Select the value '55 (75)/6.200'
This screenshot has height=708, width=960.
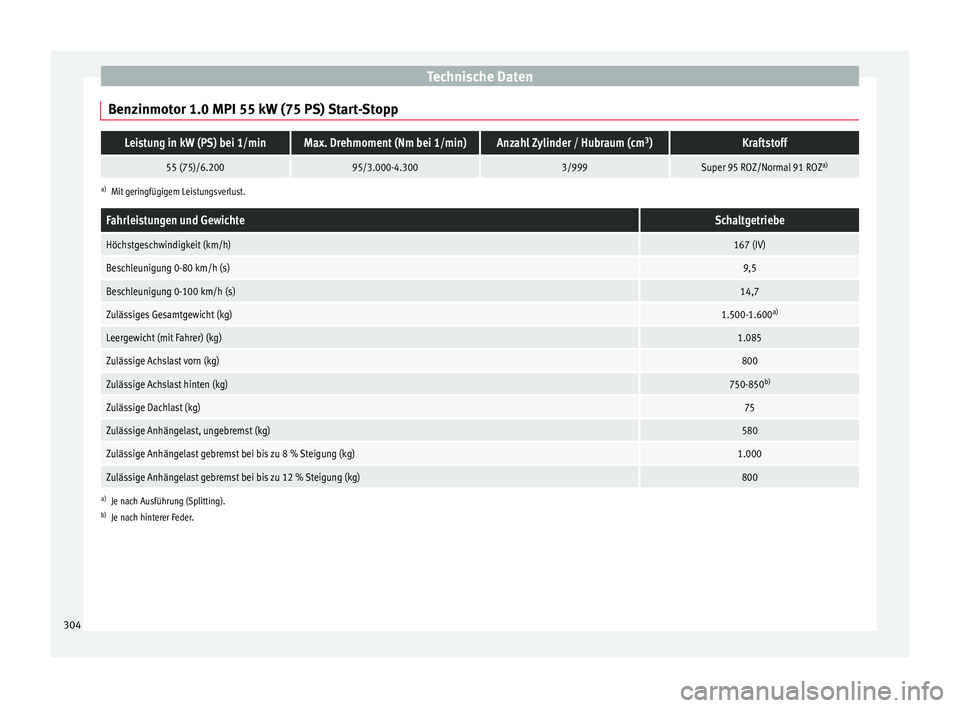(x=195, y=167)
